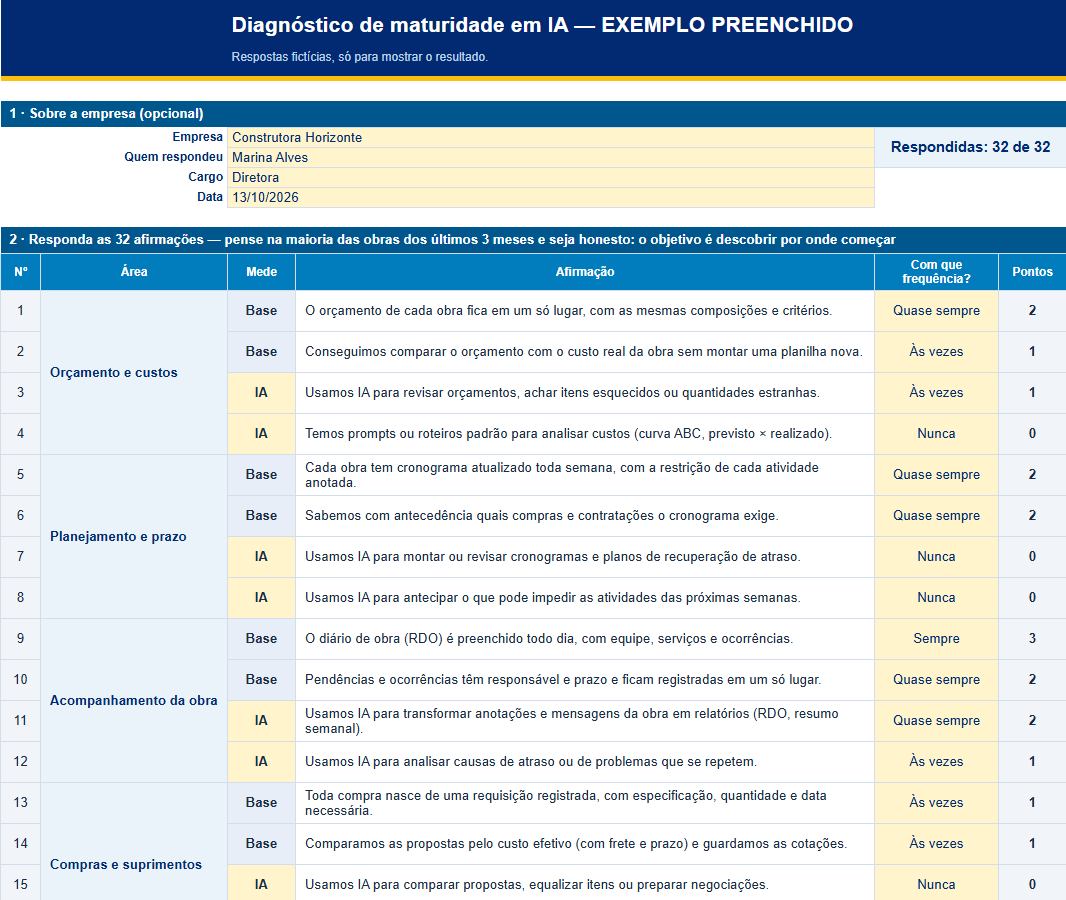Click the 'Afirmação' column header

click(585, 272)
